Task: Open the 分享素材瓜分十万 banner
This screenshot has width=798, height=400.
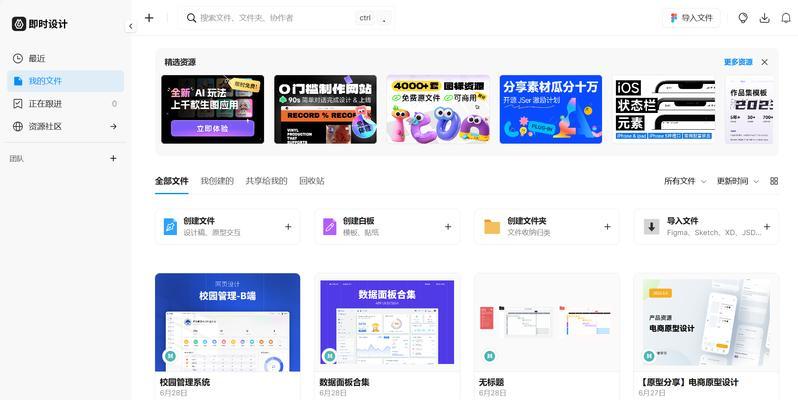Action: [551, 109]
